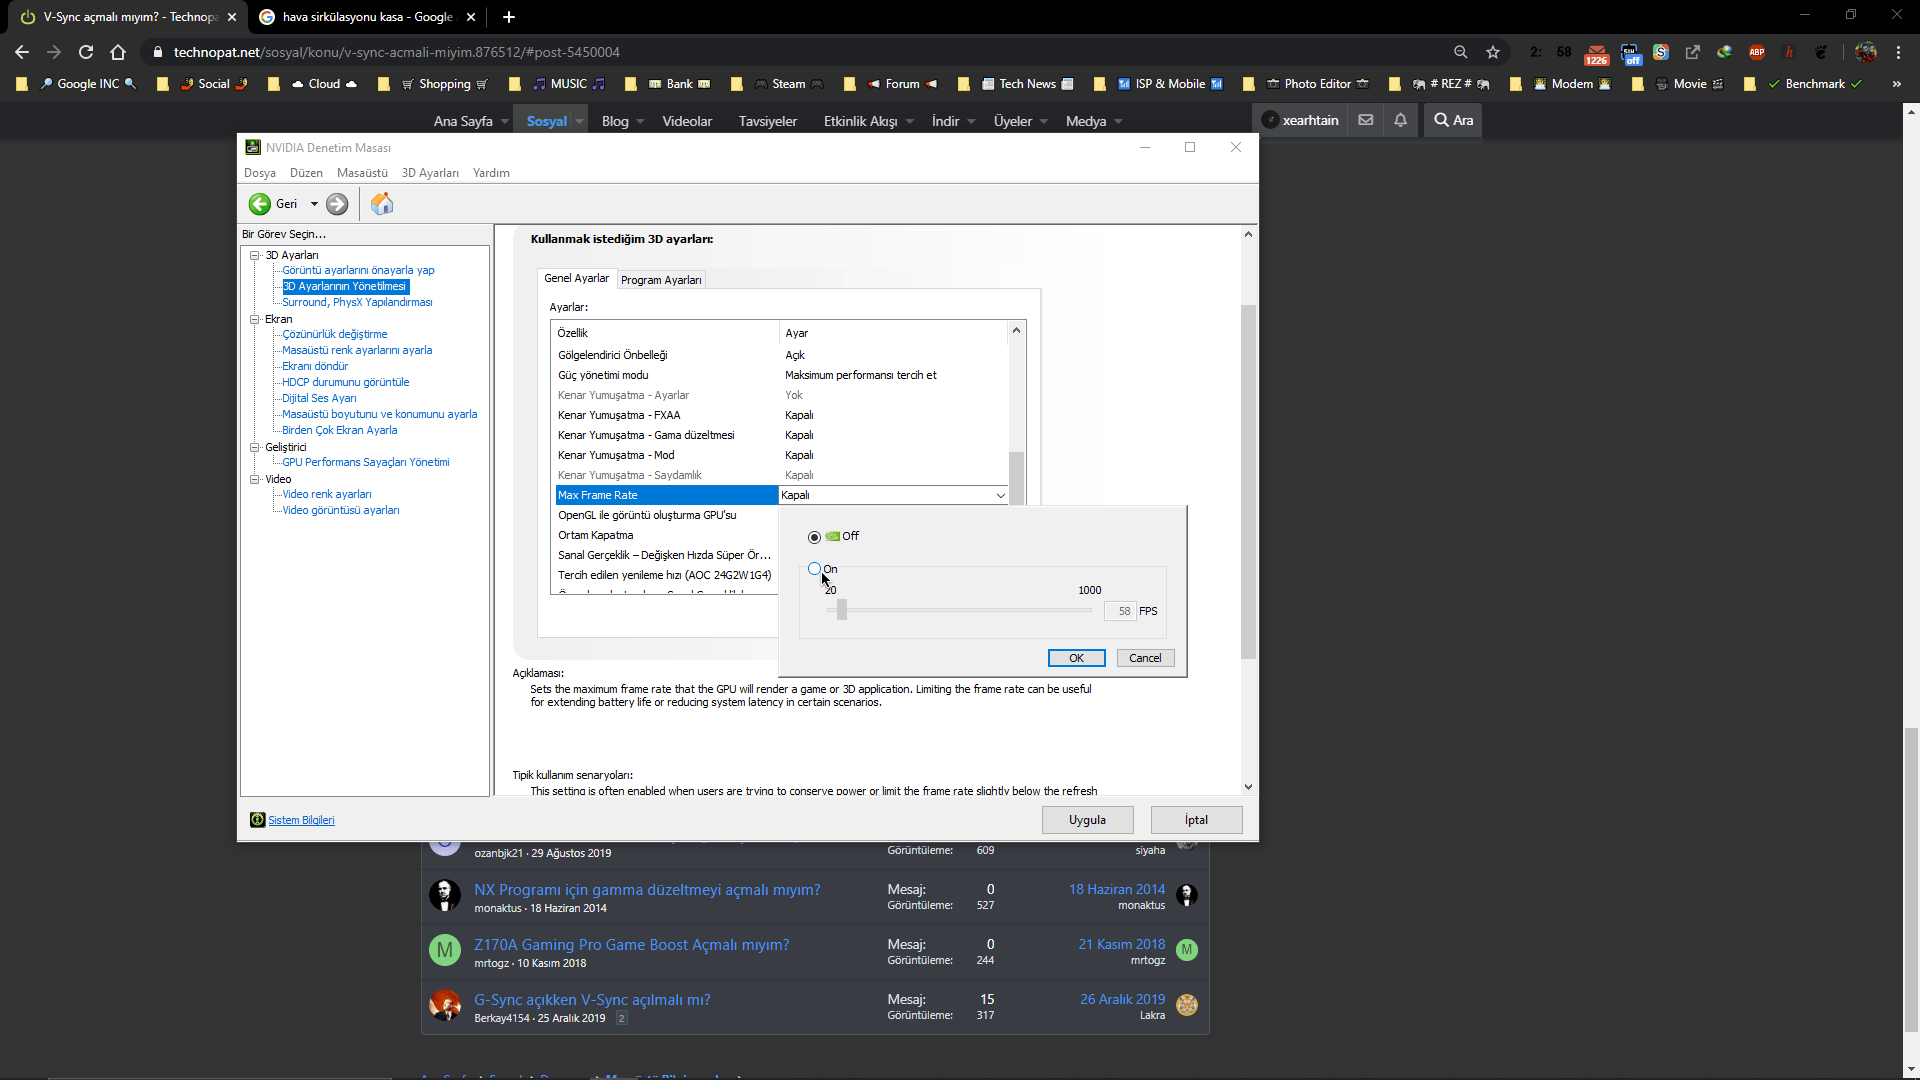Click the FPS value input field

coord(1120,611)
